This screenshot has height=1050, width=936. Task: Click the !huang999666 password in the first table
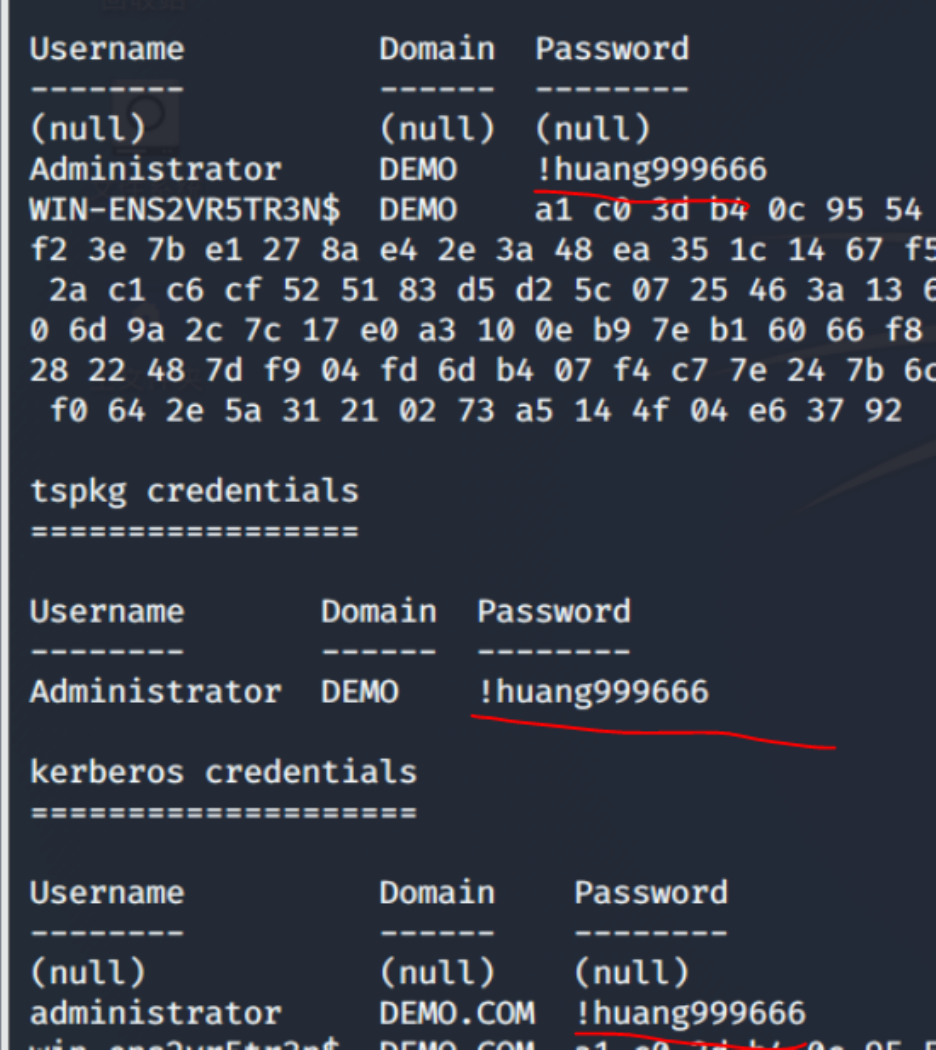pyautogui.click(x=651, y=169)
